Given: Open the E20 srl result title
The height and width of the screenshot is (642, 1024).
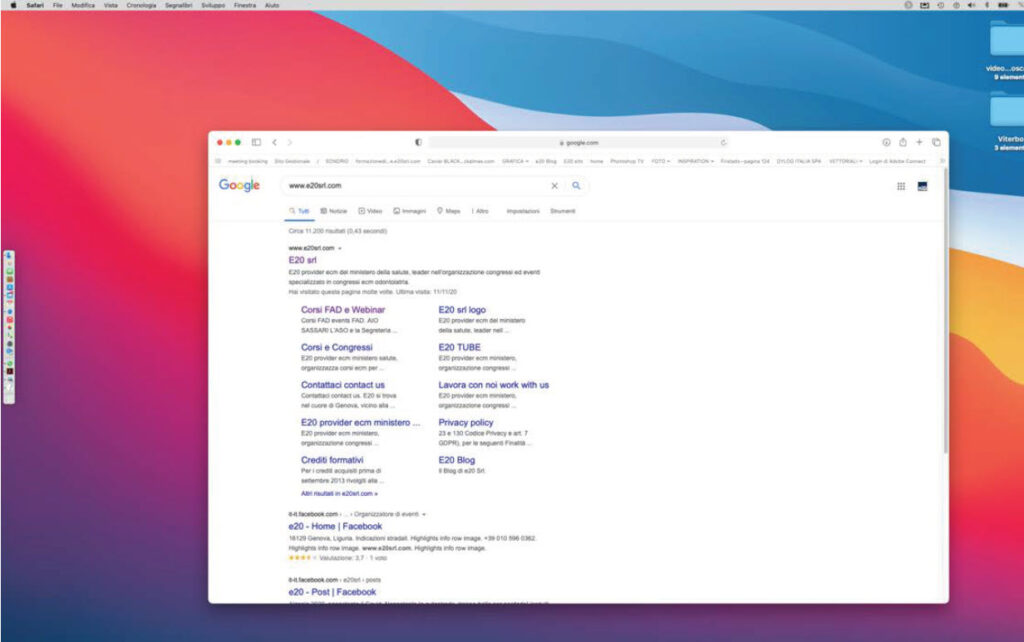Looking at the screenshot, I should (x=302, y=260).
